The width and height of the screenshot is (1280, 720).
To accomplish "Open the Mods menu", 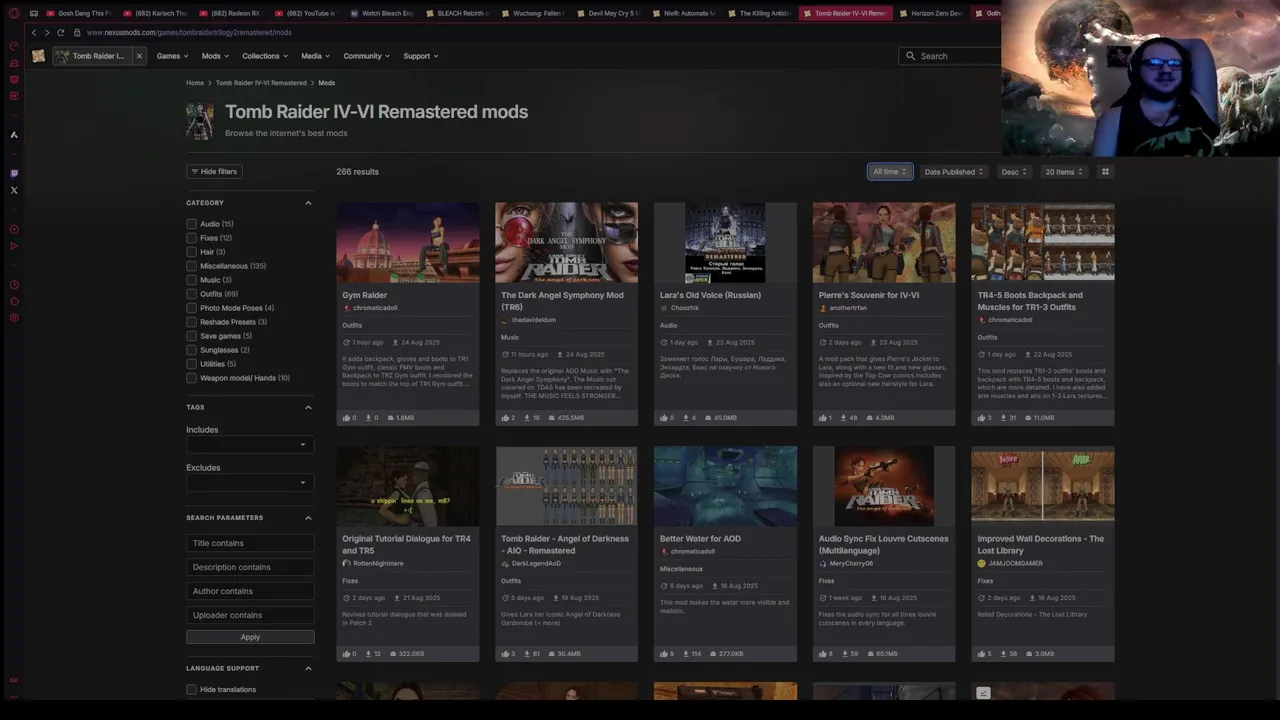I will [x=215, y=56].
